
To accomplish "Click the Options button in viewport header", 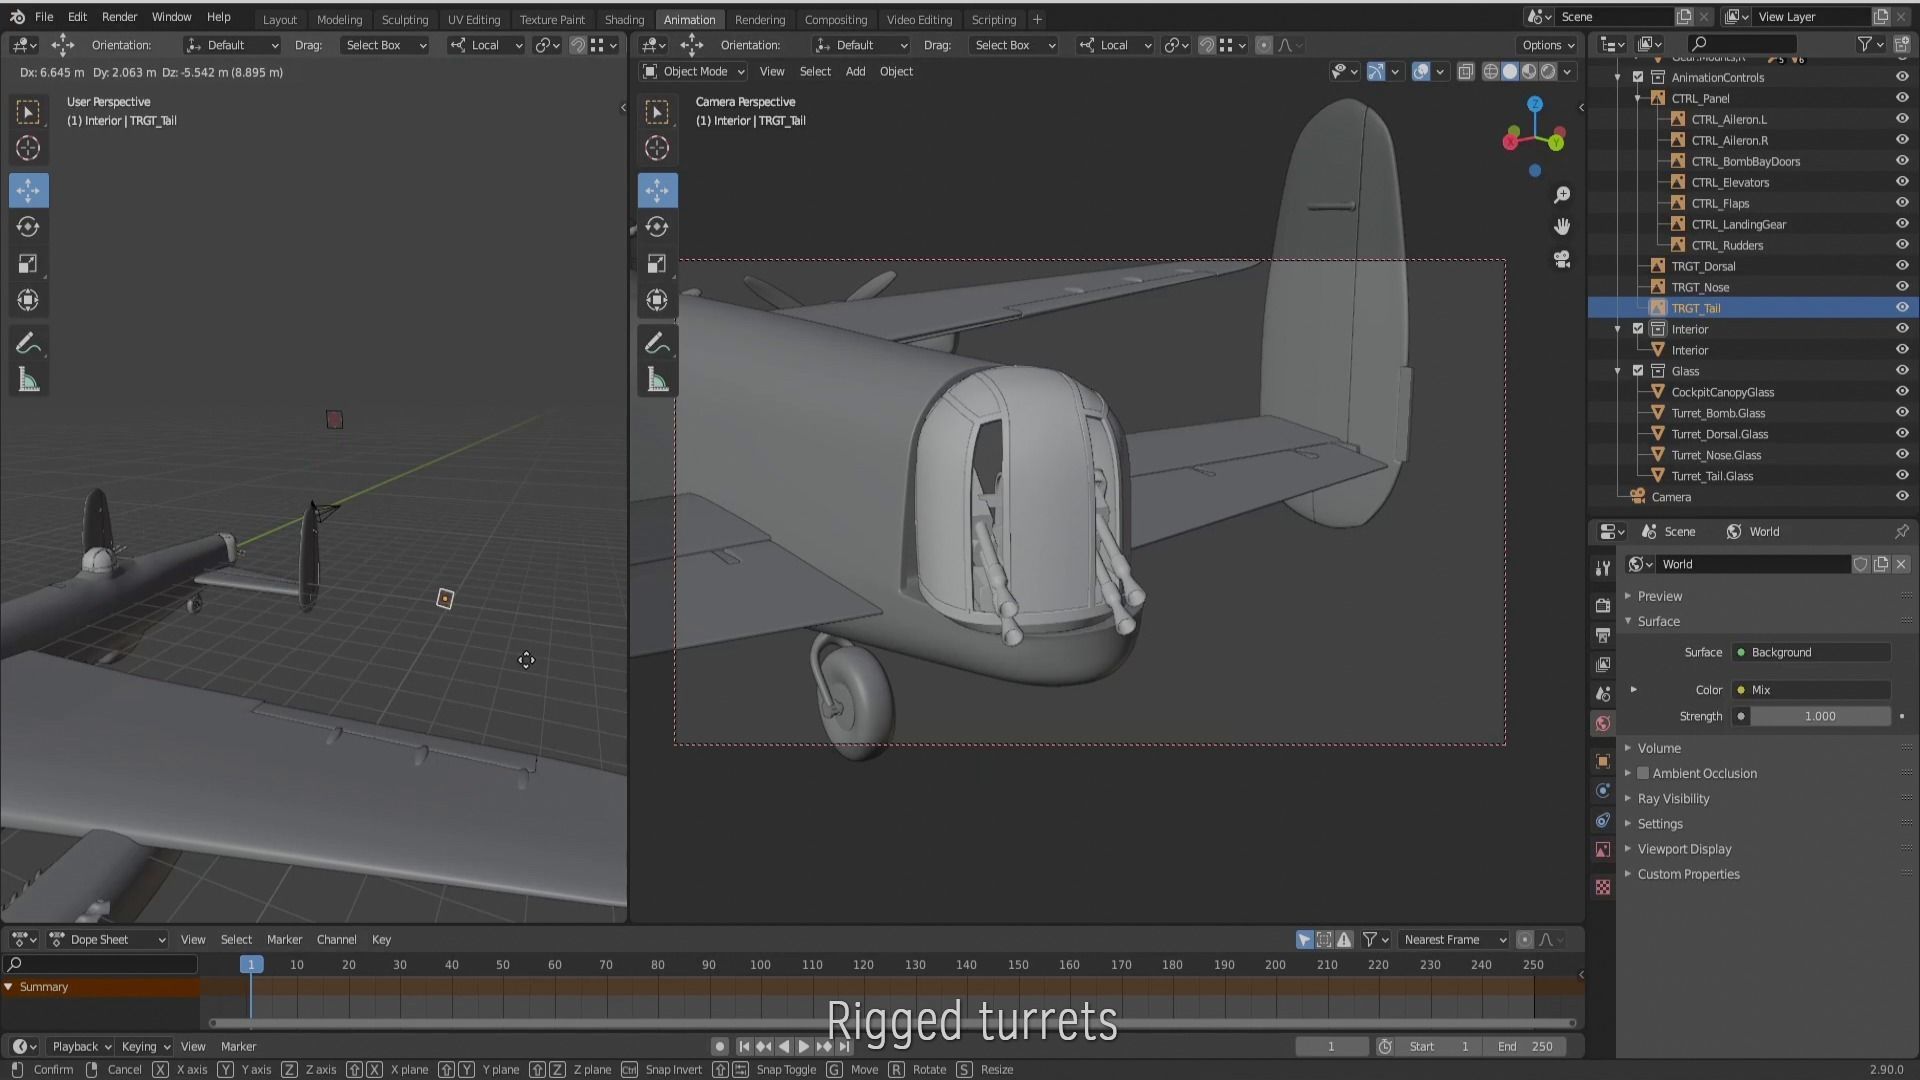I will point(1548,45).
